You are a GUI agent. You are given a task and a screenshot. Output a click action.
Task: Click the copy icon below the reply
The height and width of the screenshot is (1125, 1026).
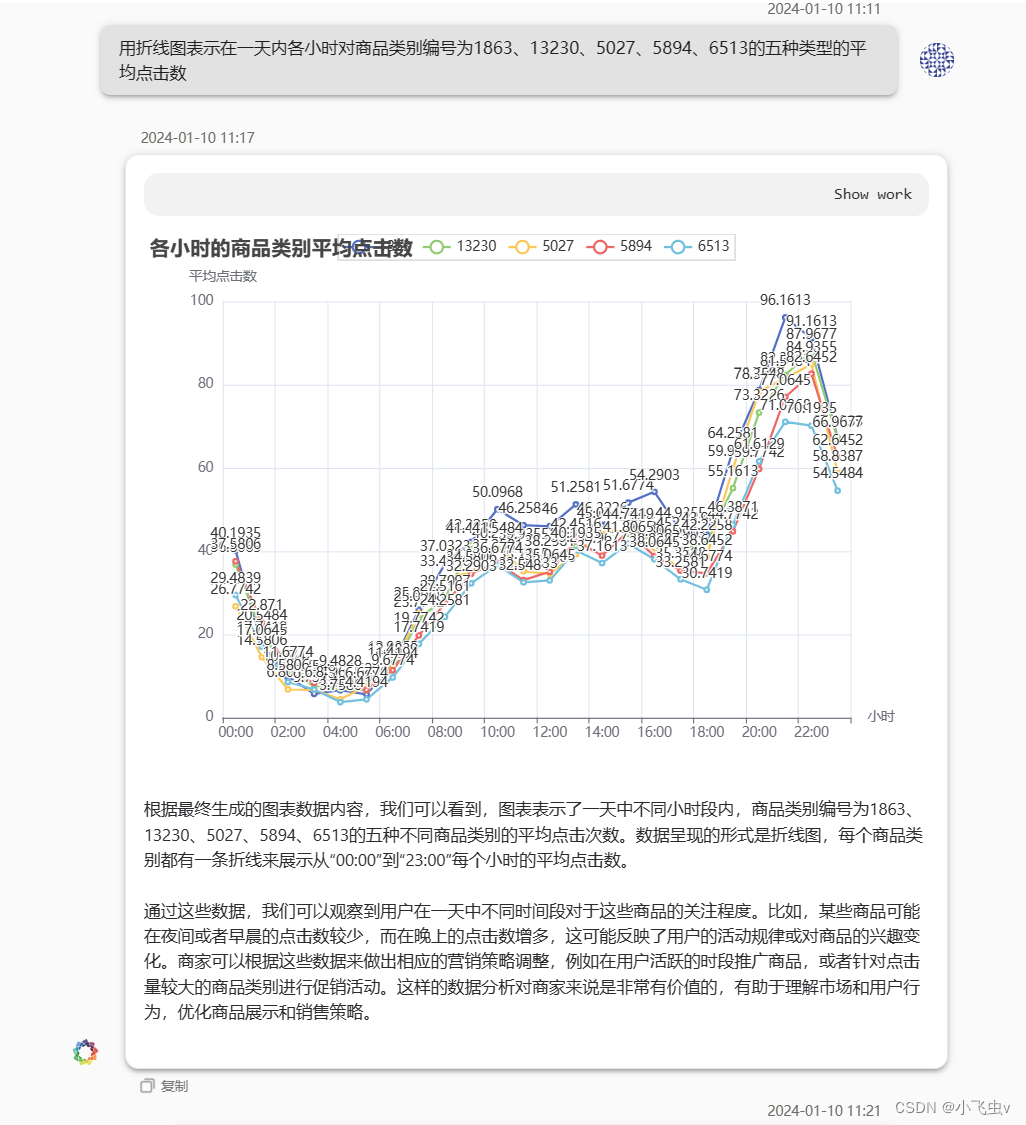pos(148,1086)
